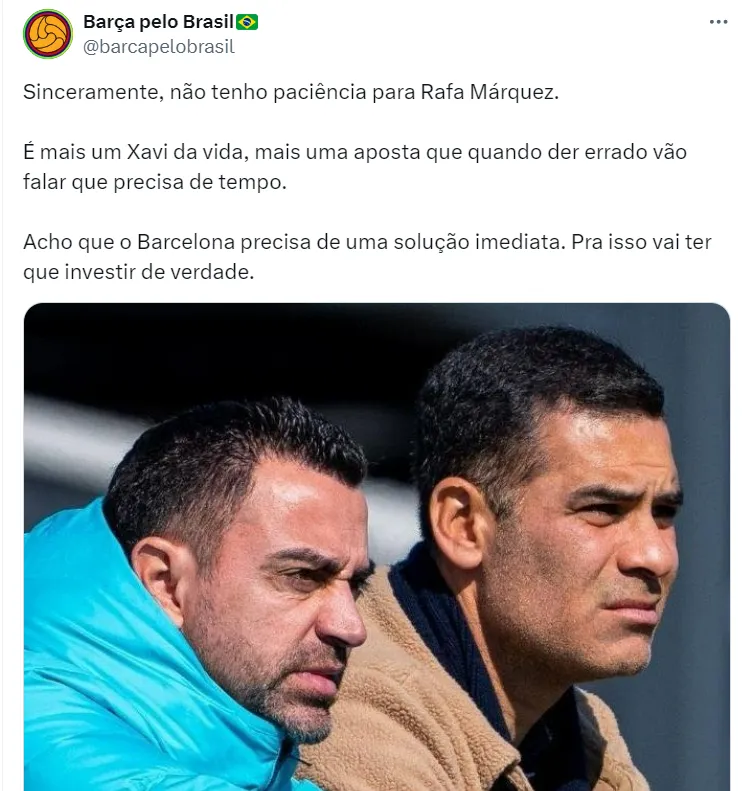Click the Brazil flag emoji beside name
The width and height of the screenshot is (742, 791).
pos(247,22)
